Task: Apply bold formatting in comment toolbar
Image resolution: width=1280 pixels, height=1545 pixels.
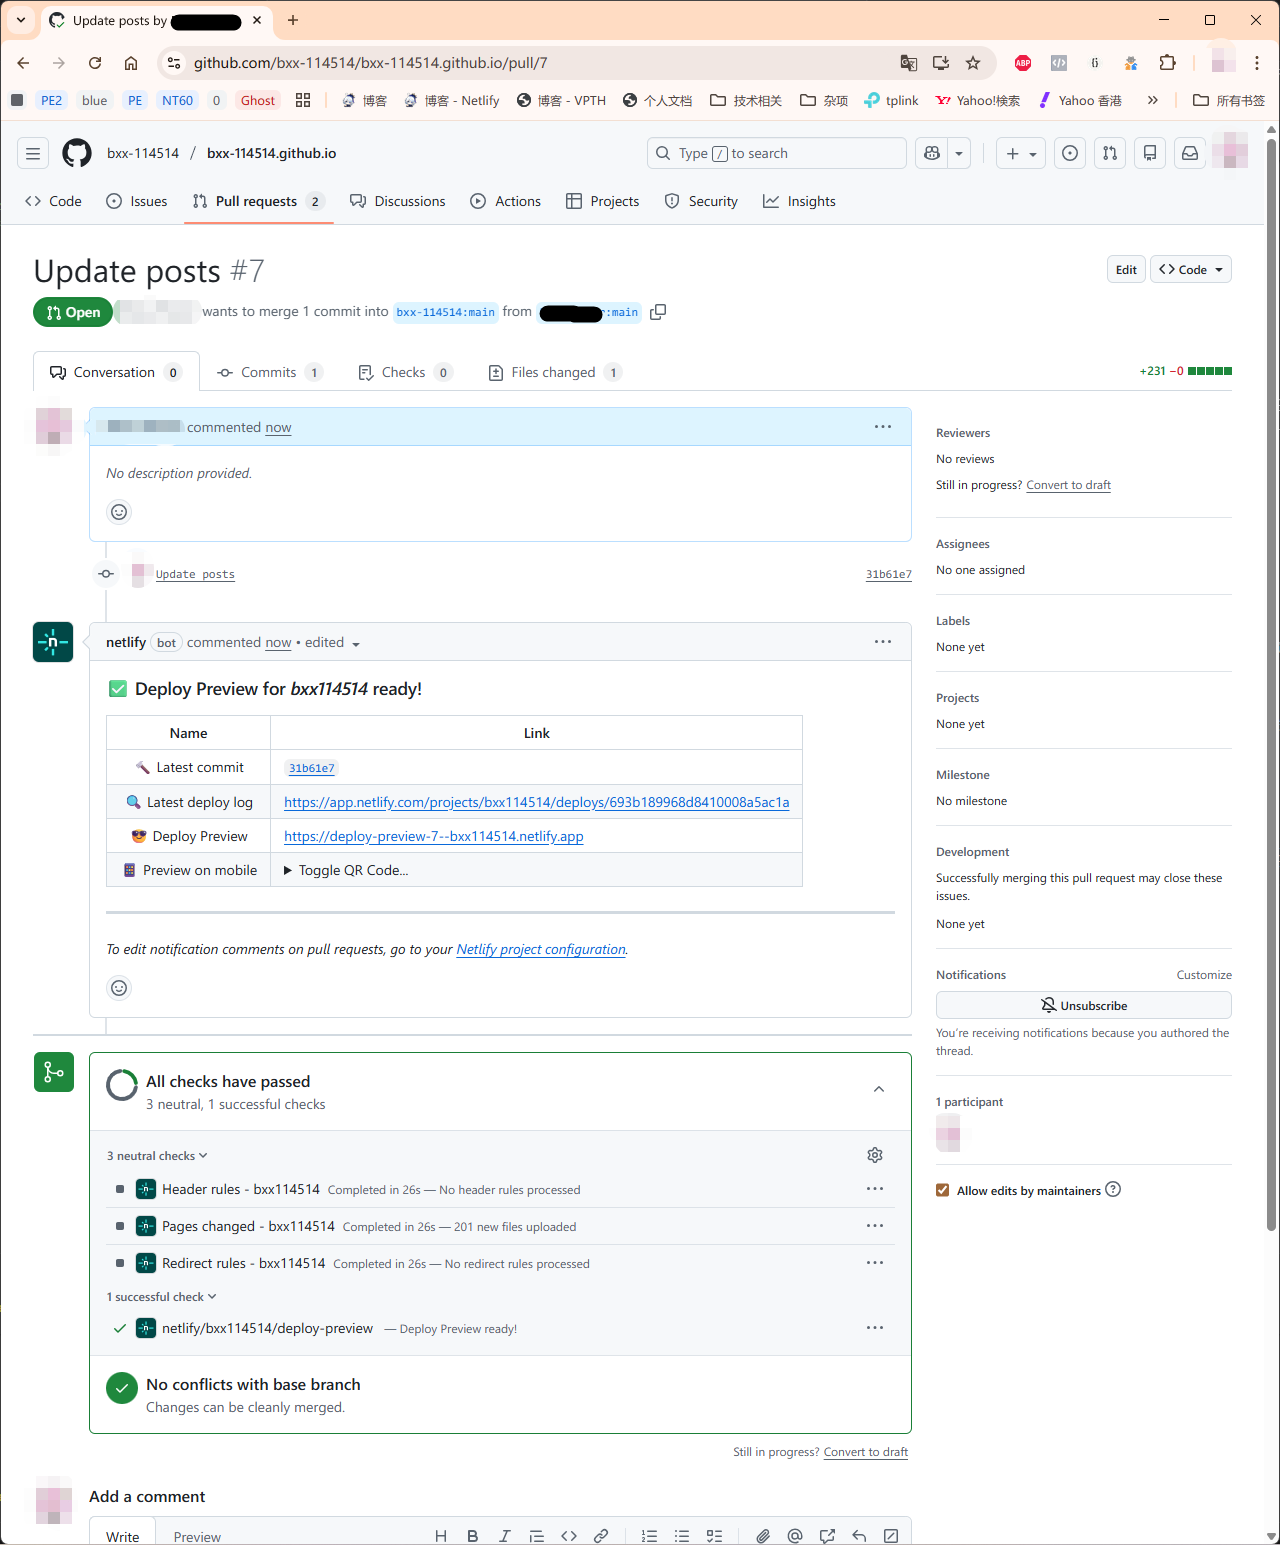Action: [473, 1536]
